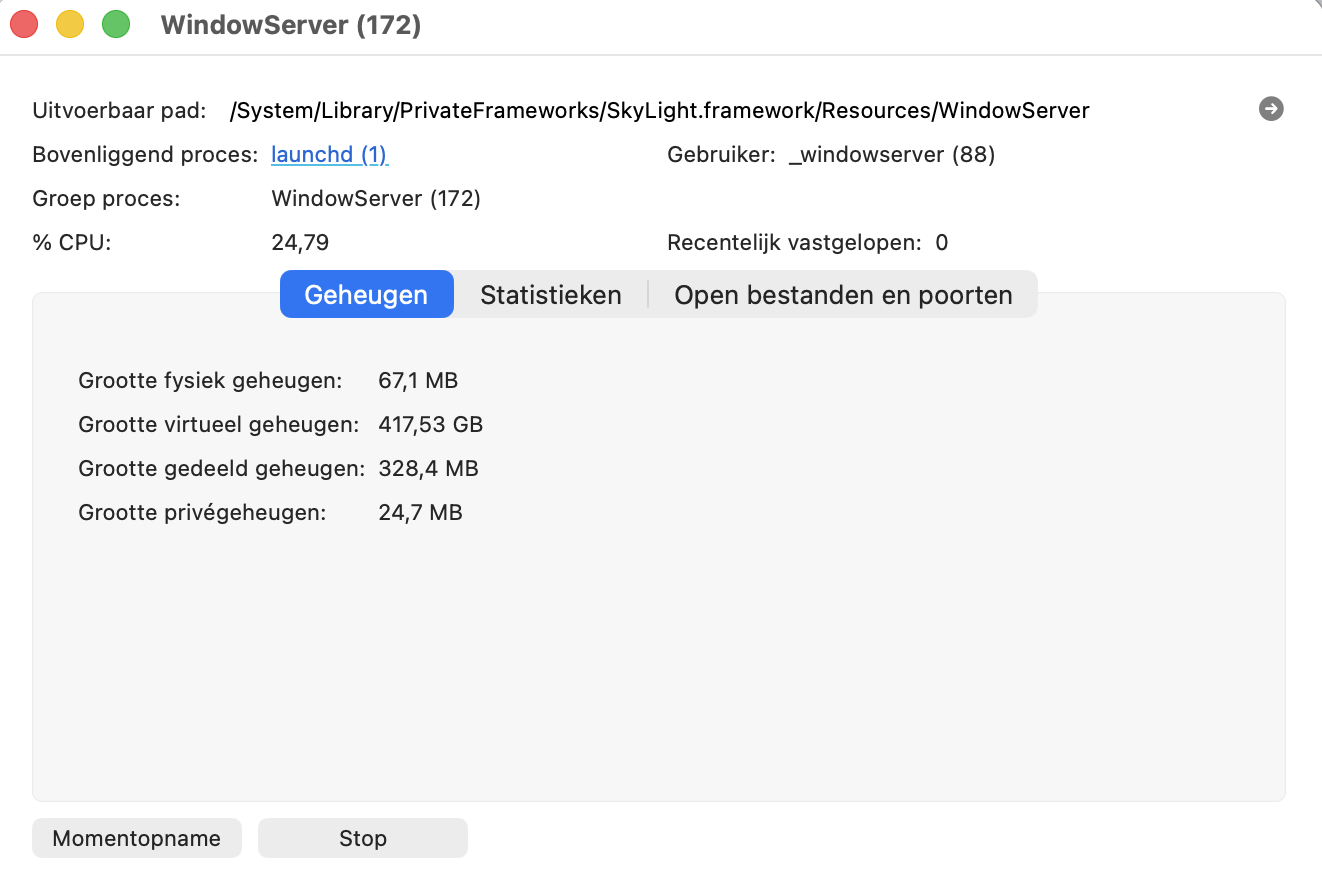Screen dimensions: 1322x880
Task: Select the Geheugen tab
Action: [366, 294]
